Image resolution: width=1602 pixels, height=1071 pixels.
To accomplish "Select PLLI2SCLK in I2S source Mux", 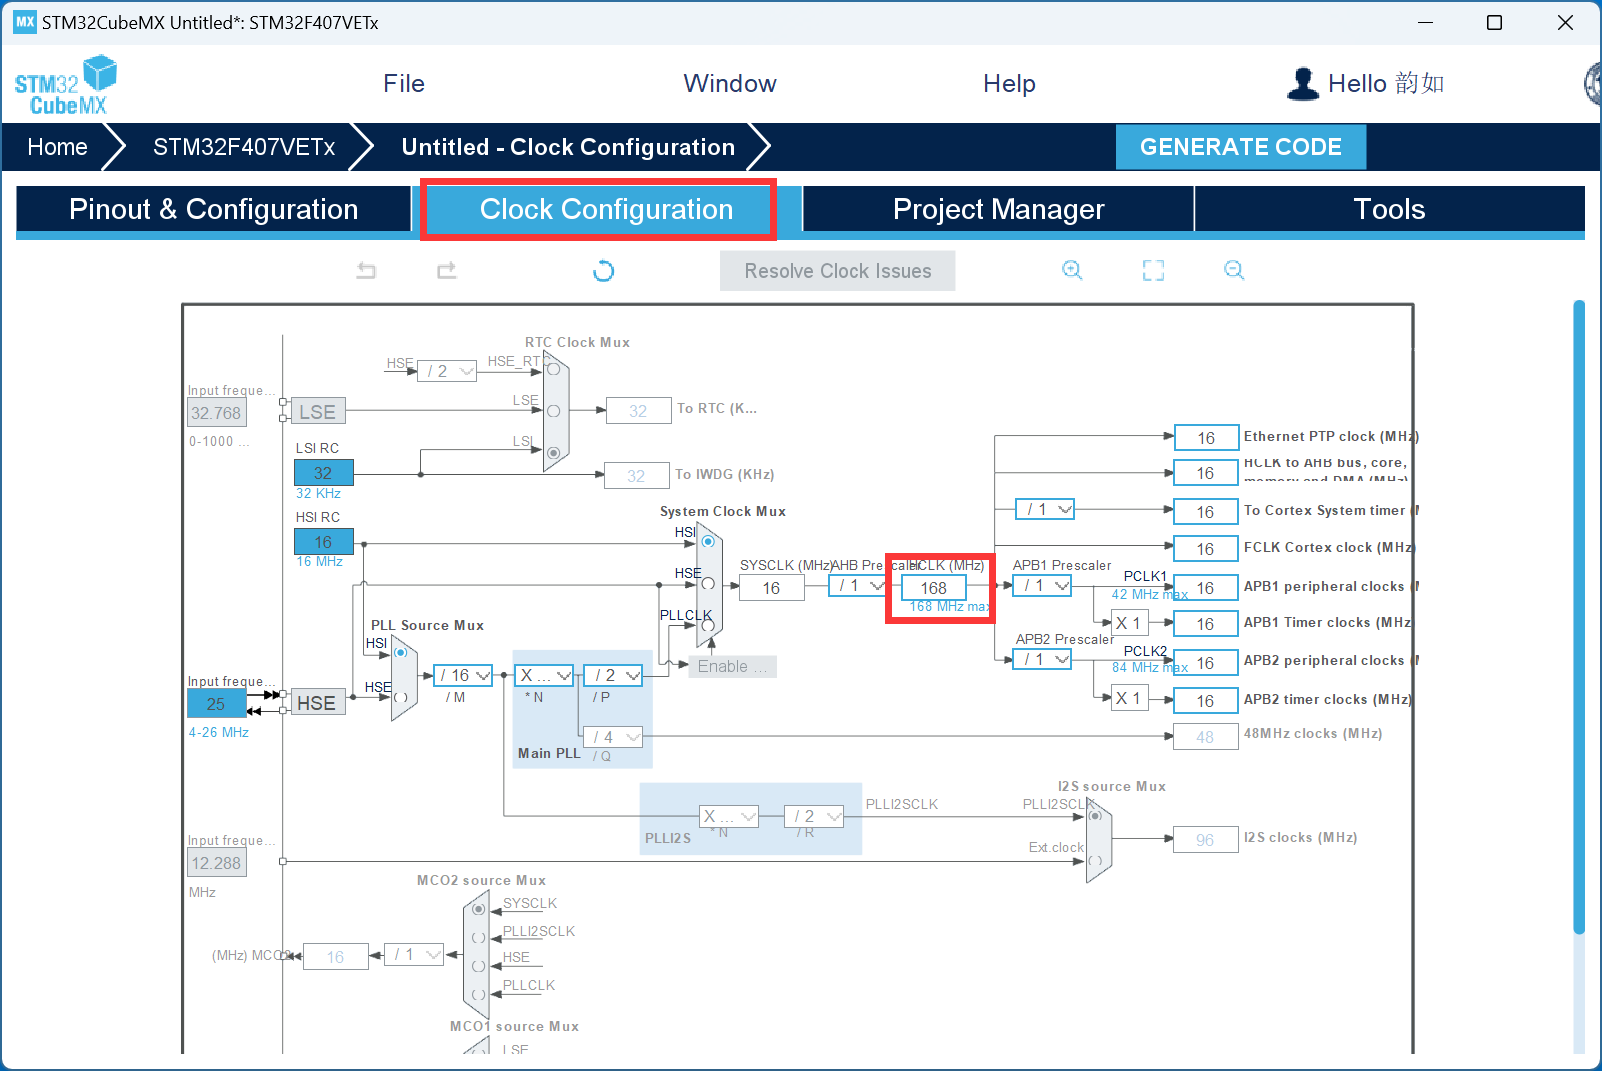I will [1095, 815].
